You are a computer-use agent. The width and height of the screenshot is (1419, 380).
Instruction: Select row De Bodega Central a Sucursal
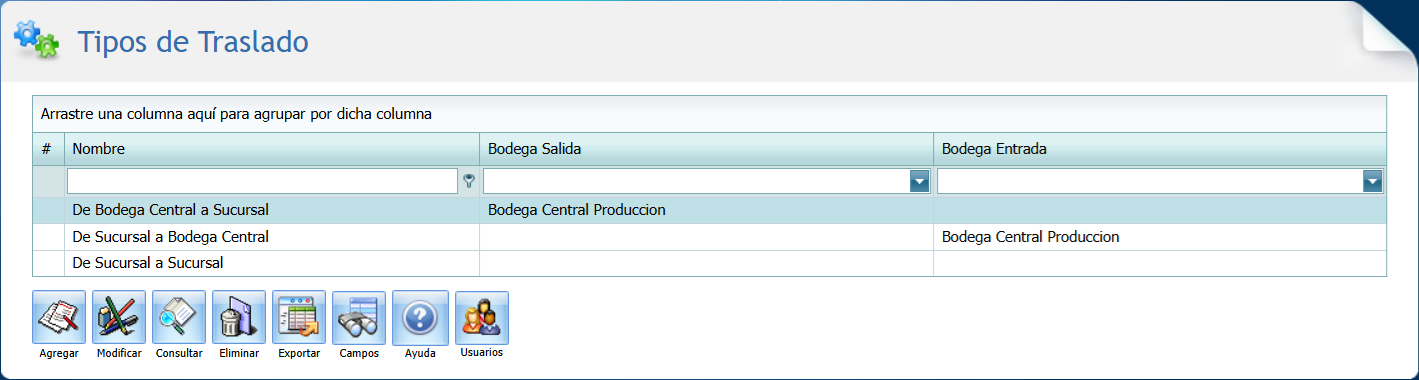[710, 210]
